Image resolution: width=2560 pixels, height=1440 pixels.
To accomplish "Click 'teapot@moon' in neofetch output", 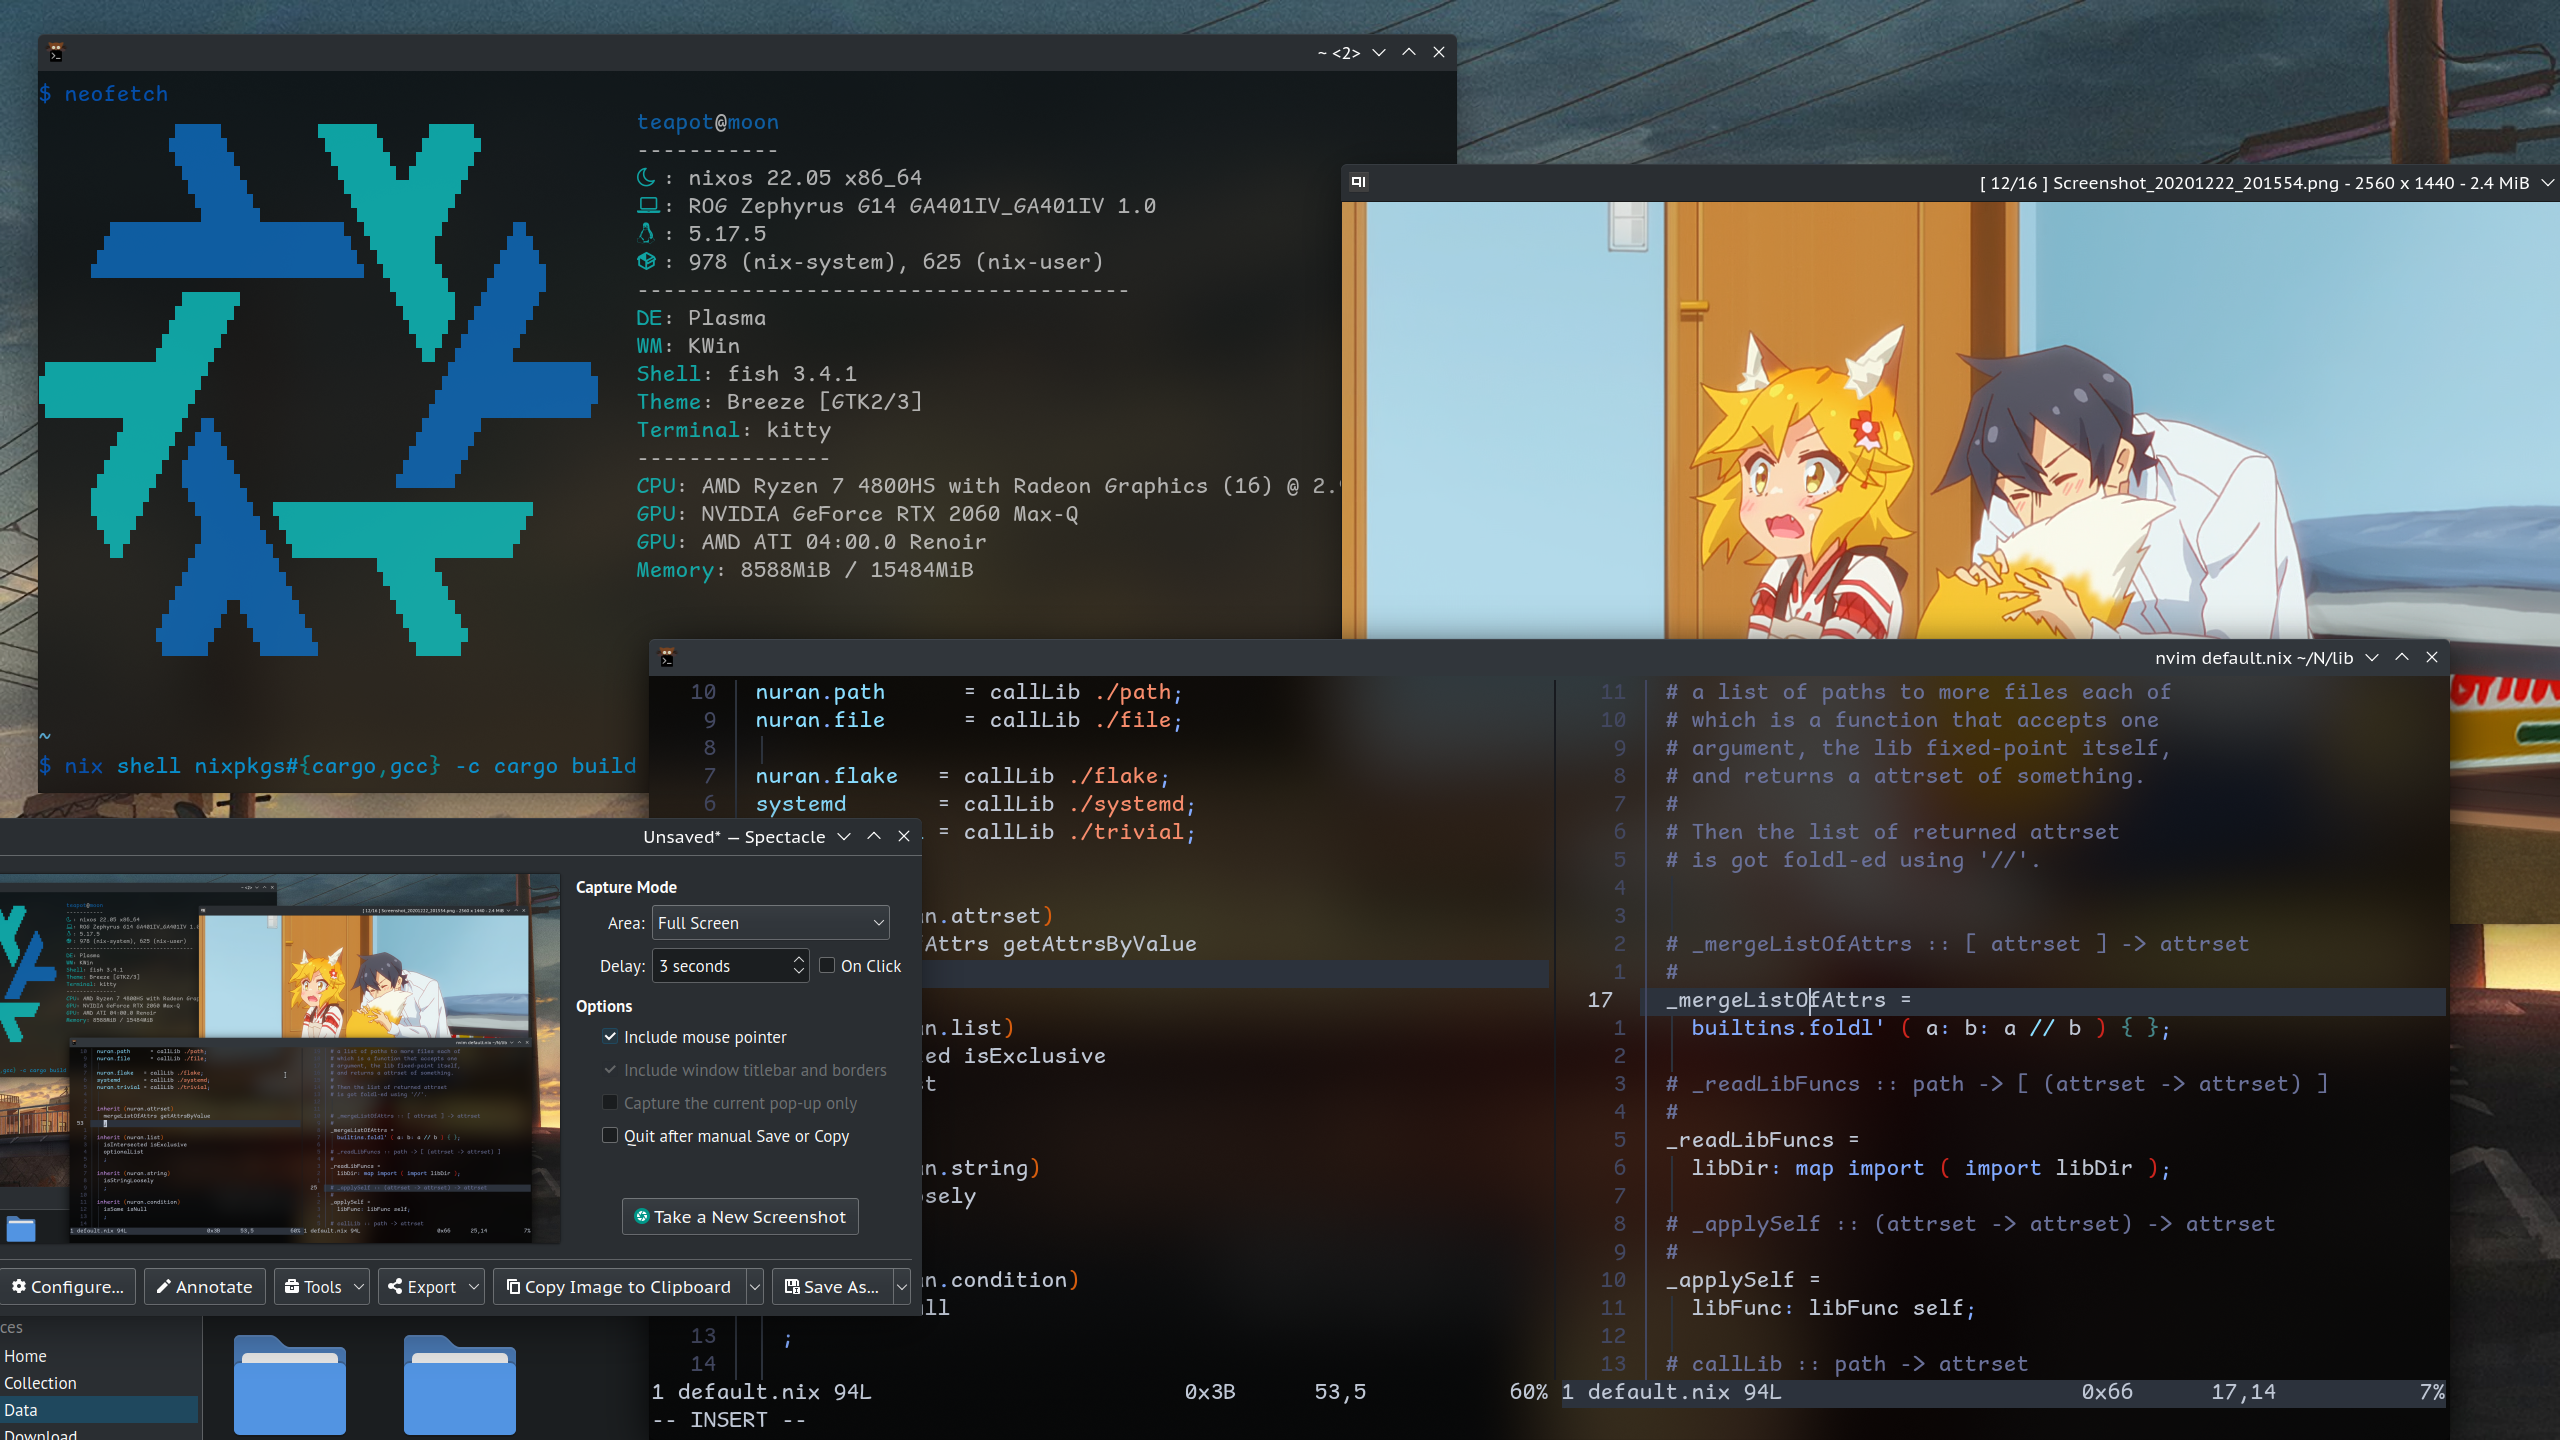I will pyautogui.click(x=708, y=122).
